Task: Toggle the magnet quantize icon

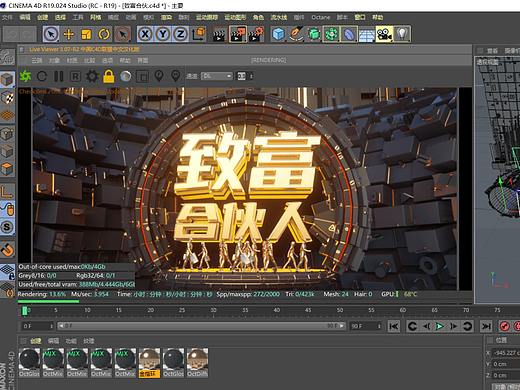Action: click(7, 250)
